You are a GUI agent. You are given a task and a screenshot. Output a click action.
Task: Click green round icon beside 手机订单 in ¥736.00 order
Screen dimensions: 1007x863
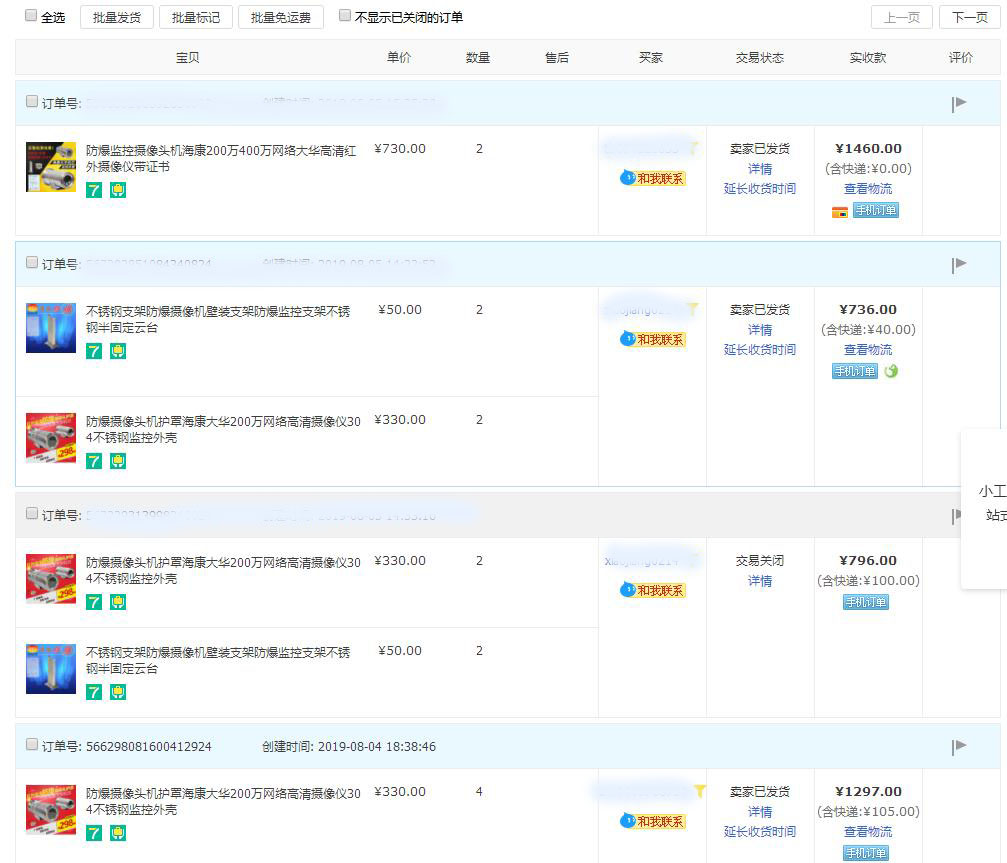(x=891, y=371)
